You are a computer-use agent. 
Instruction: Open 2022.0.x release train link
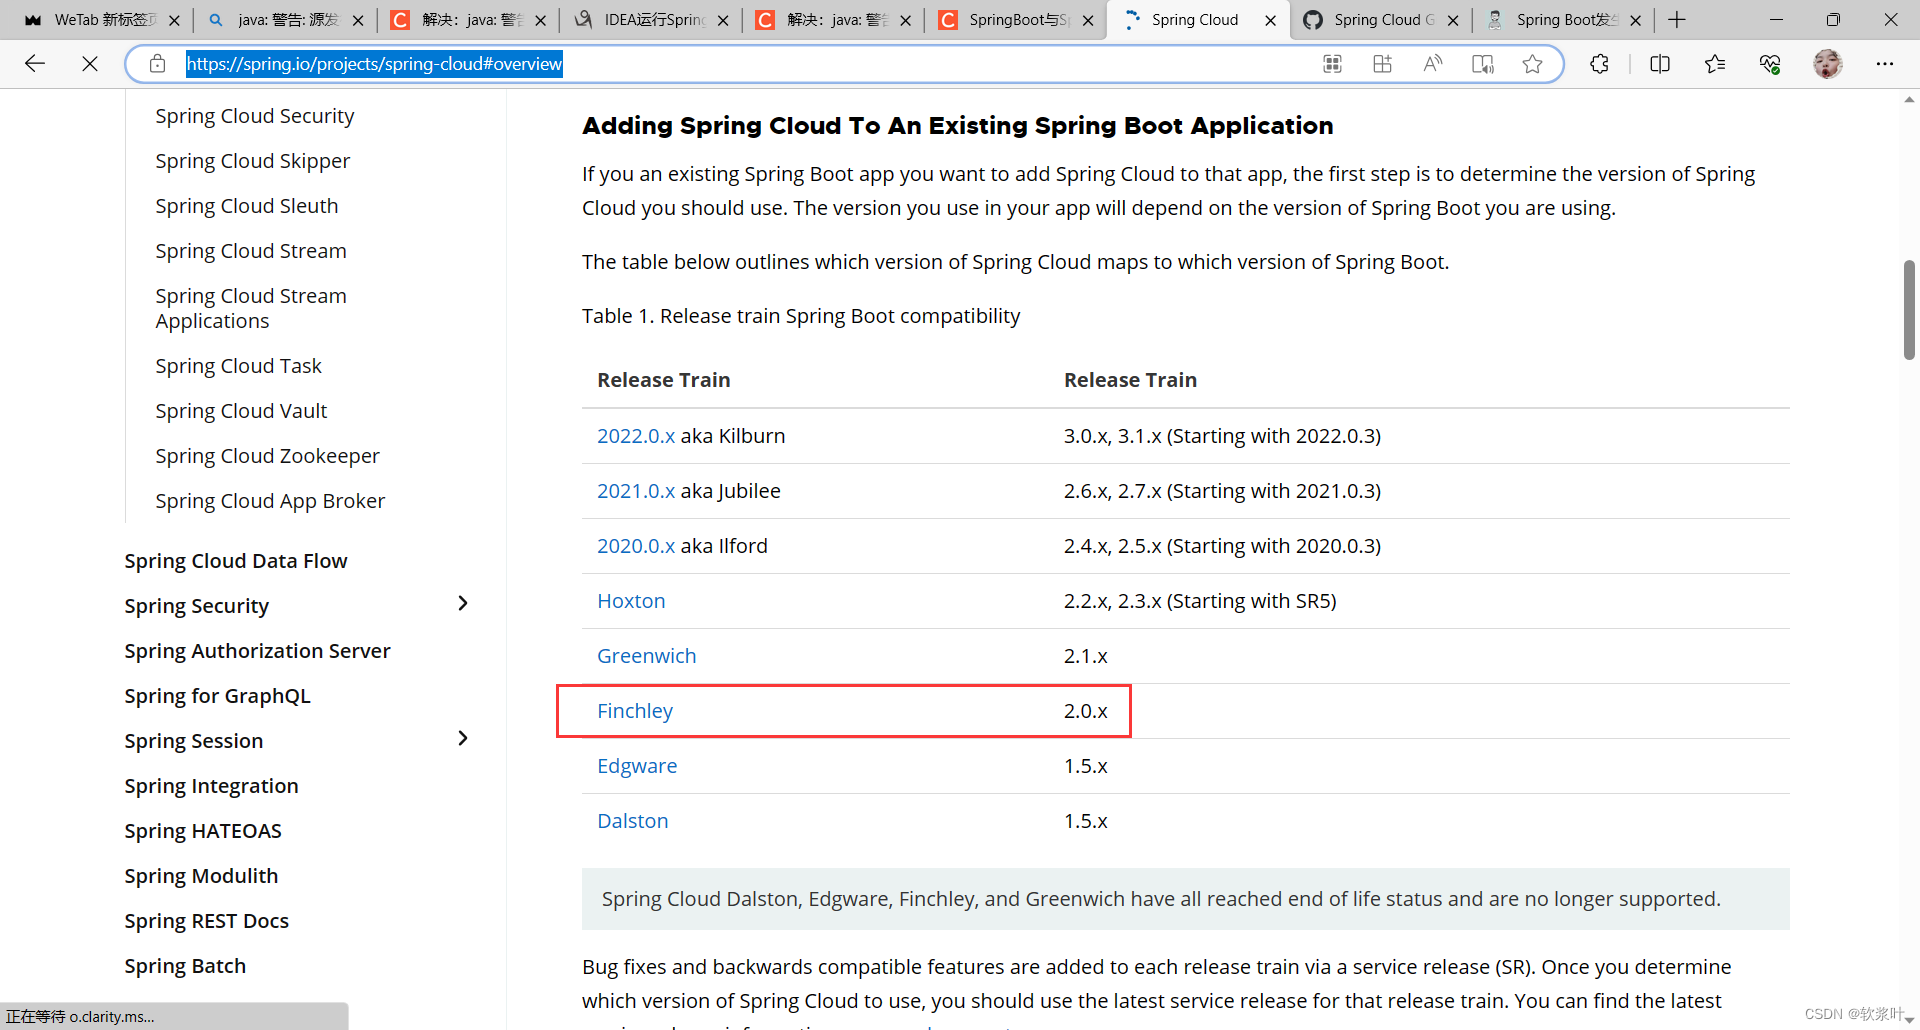pos(636,436)
